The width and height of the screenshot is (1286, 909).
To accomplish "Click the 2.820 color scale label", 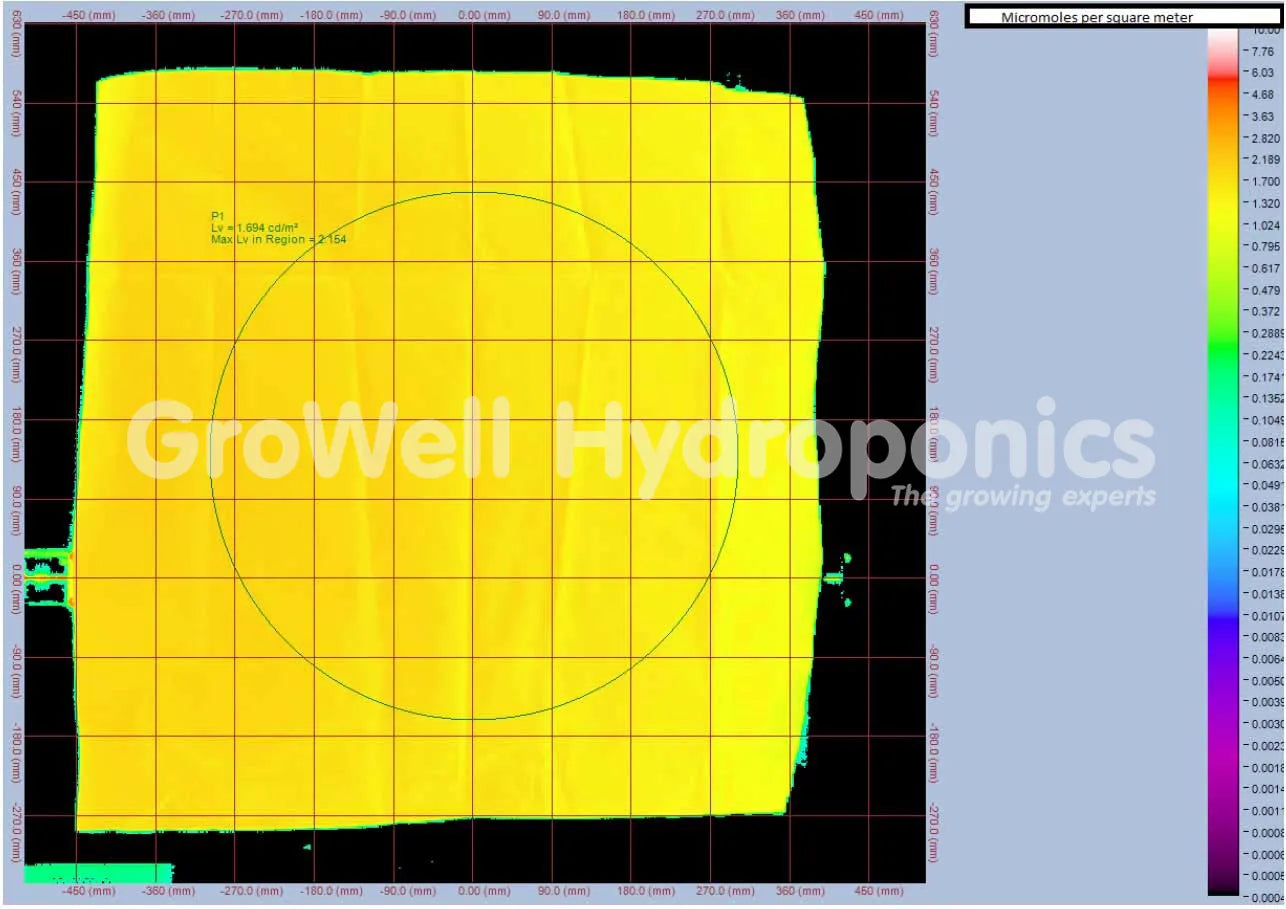I will point(1264,138).
